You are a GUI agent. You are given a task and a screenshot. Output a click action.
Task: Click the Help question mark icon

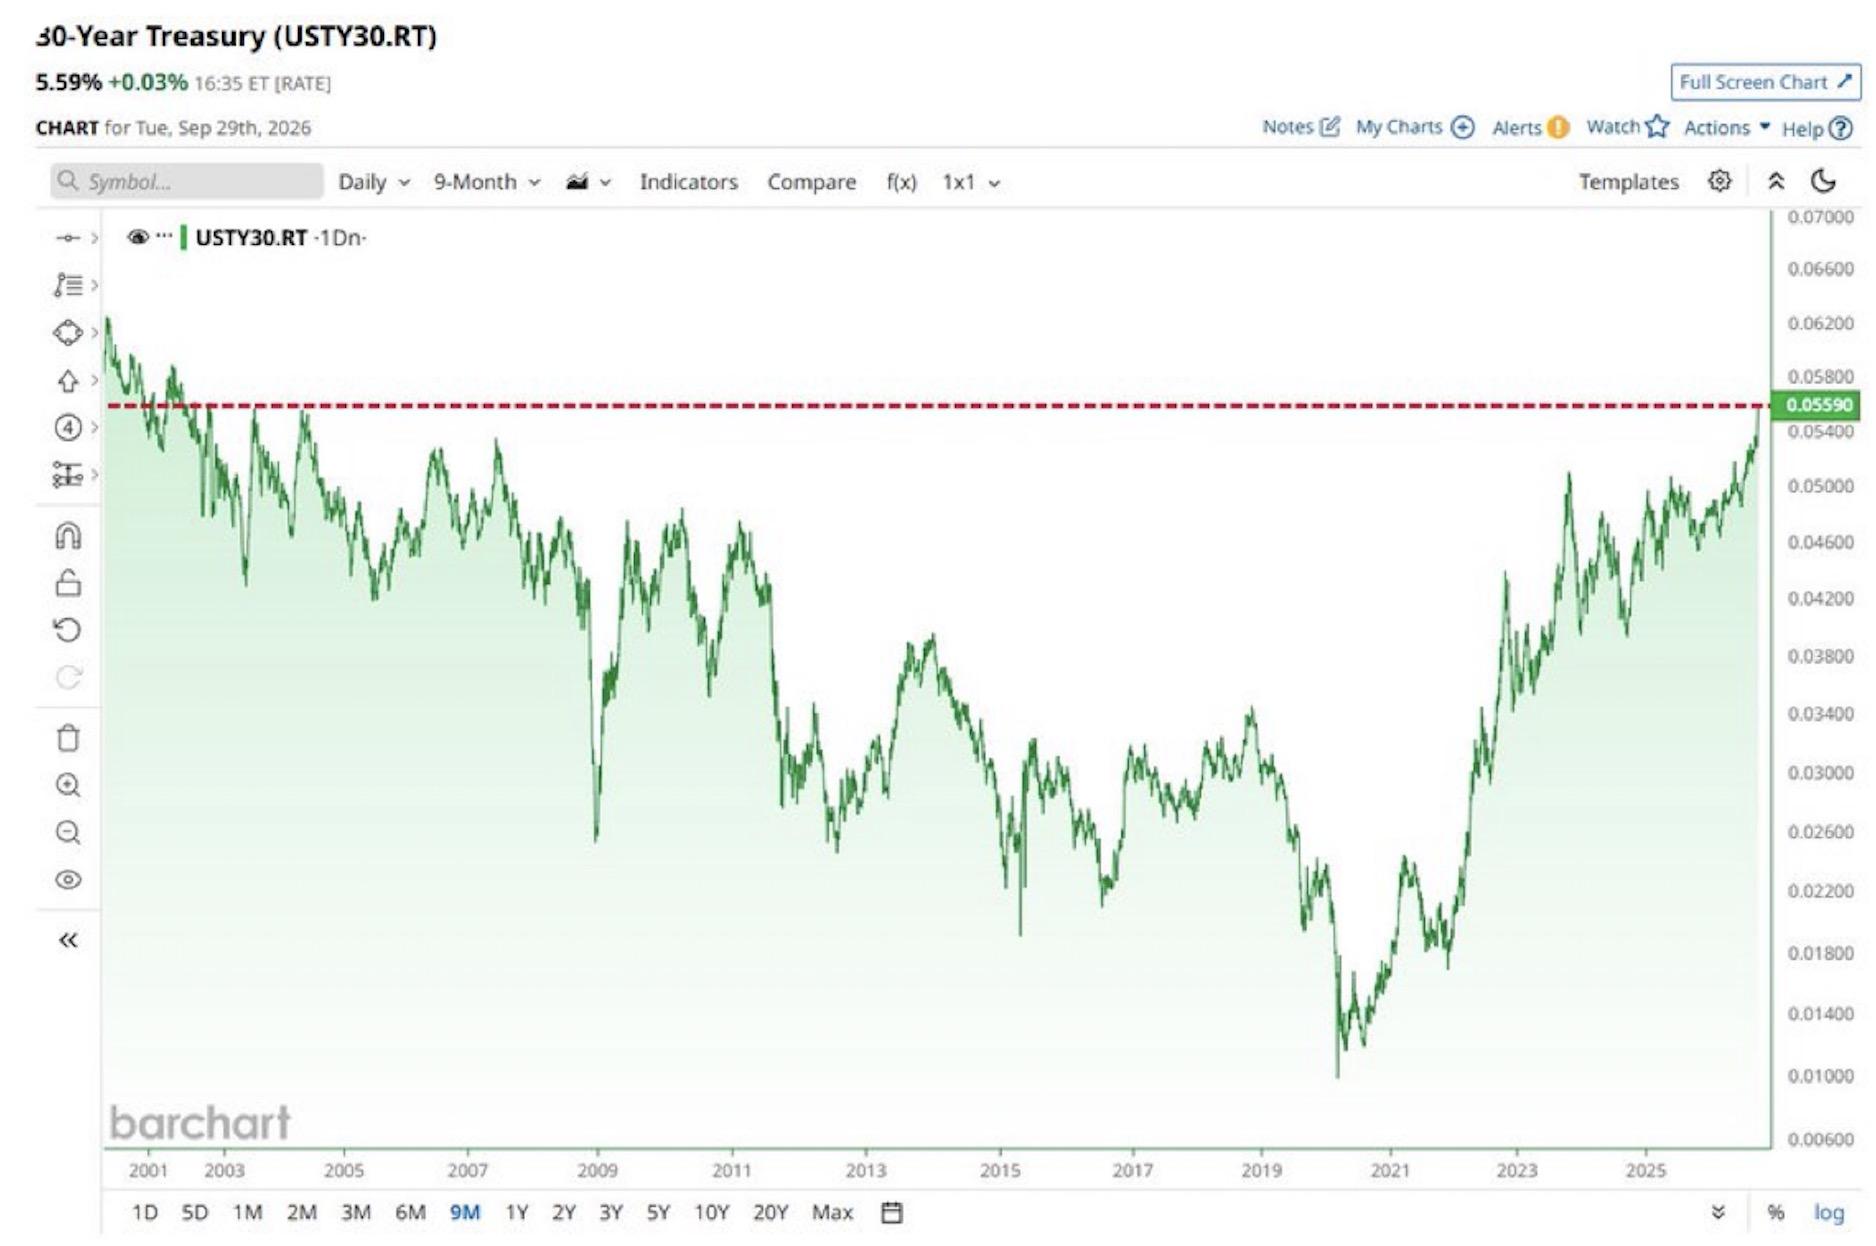pyautogui.click(x=1841, y=128)
